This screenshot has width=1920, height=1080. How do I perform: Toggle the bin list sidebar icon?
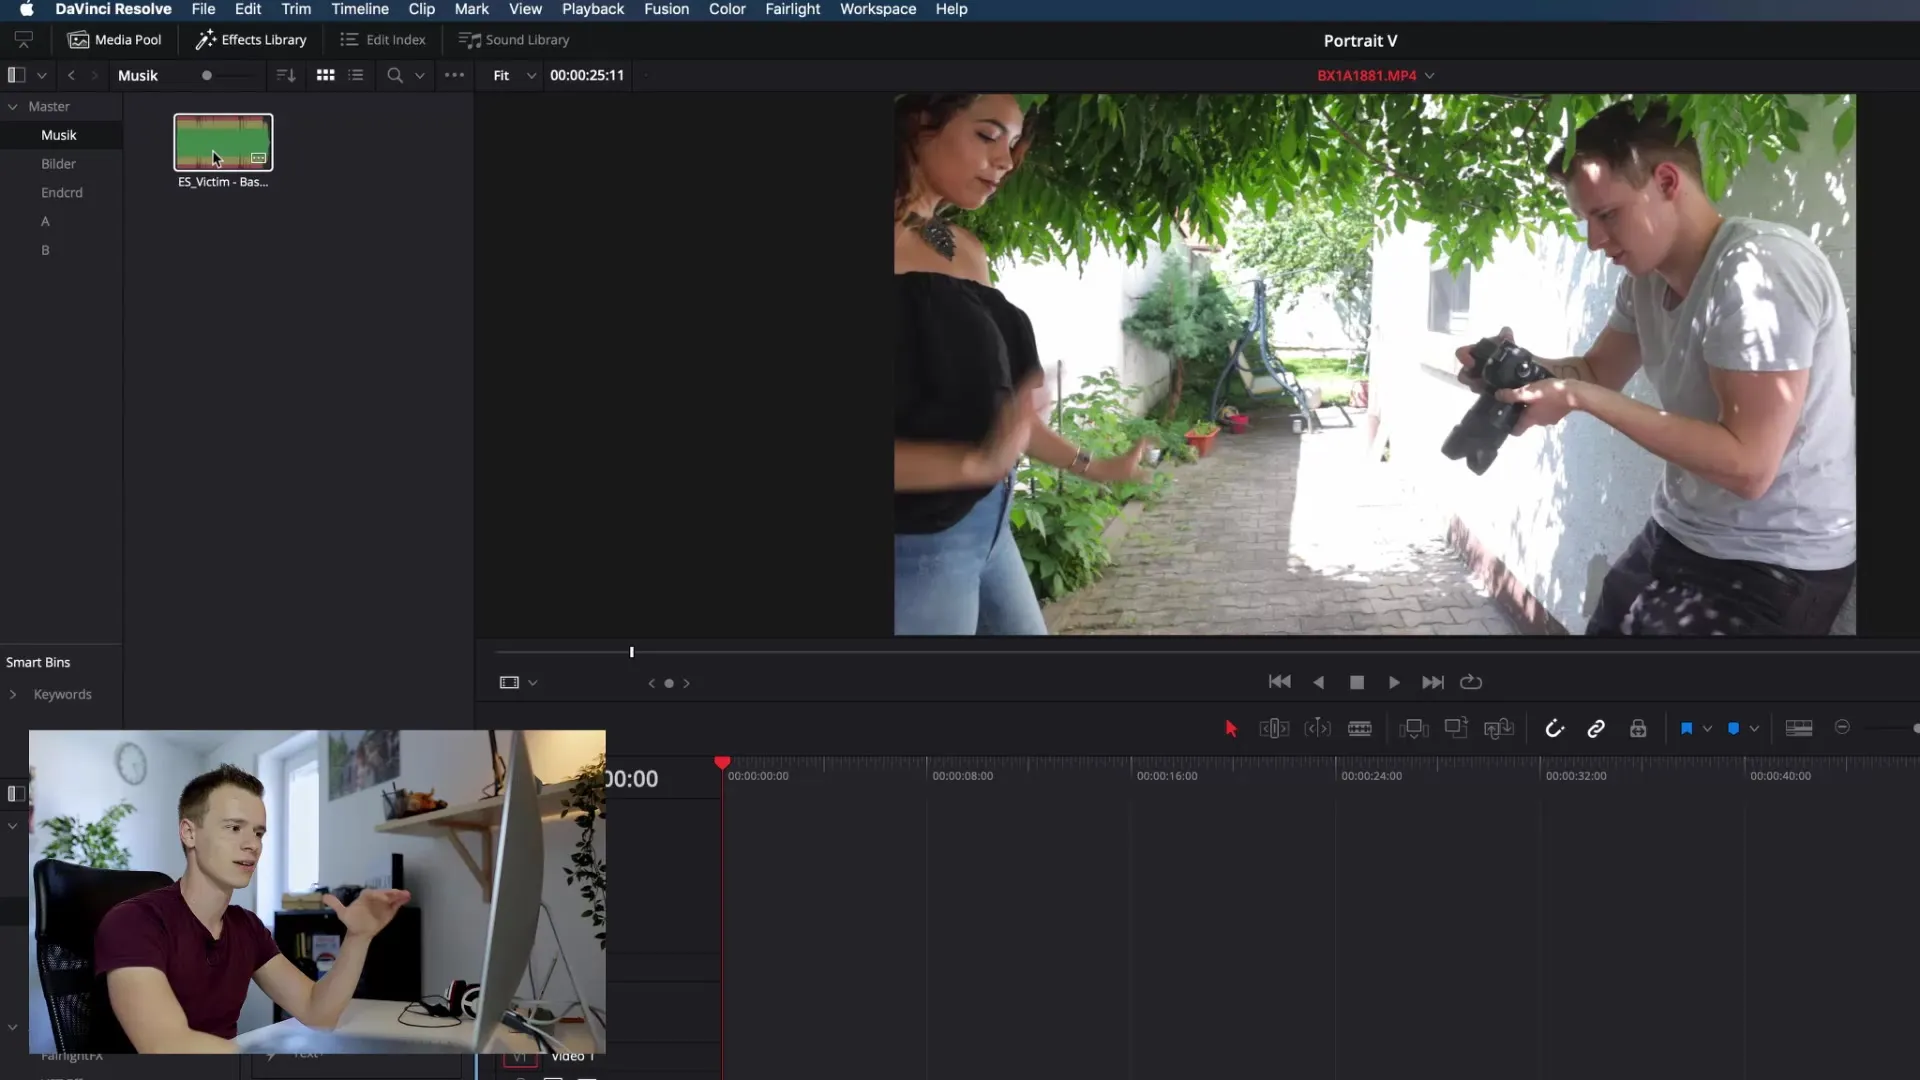tap(16, 75)
